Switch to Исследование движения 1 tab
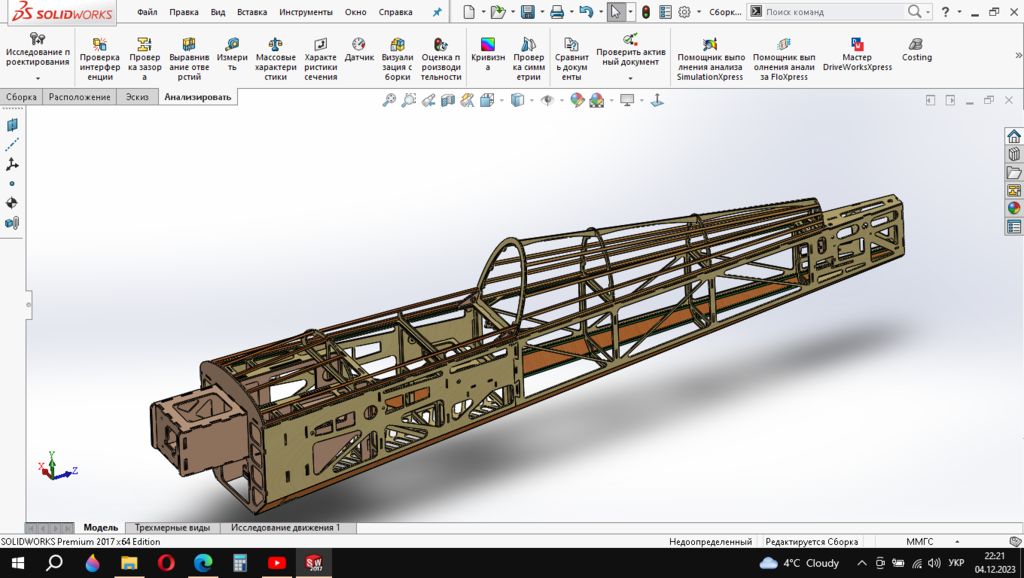This screenshot has height=578, width=1024. [285, 527]
